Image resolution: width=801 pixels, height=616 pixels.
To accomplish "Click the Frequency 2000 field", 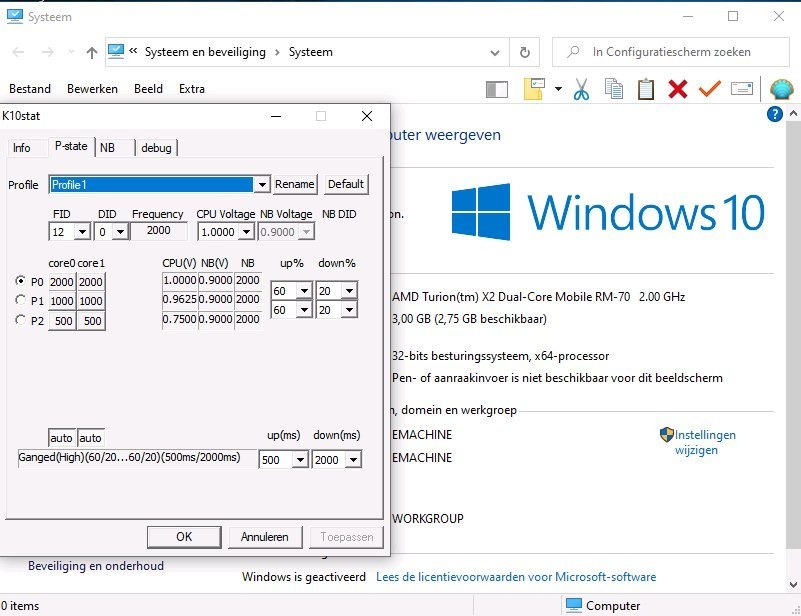I will (159, 231).
